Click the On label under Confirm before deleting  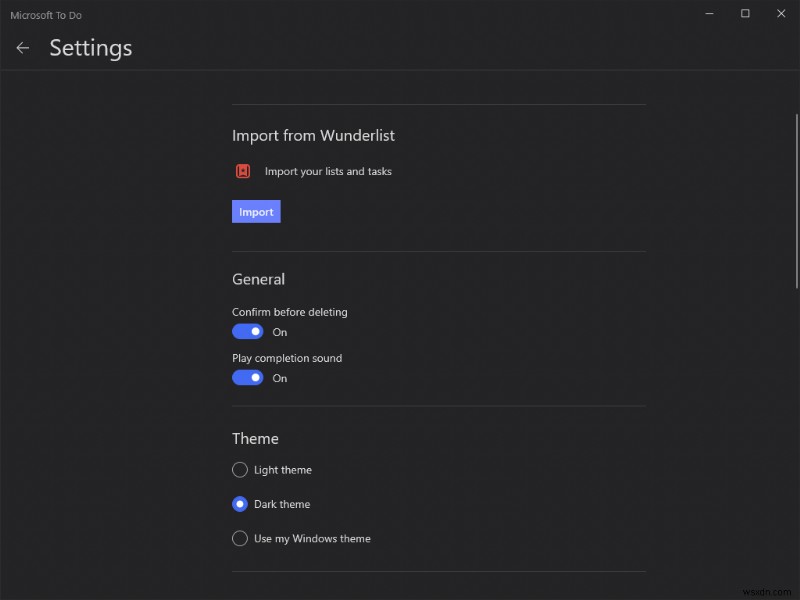tap(280, 332)
